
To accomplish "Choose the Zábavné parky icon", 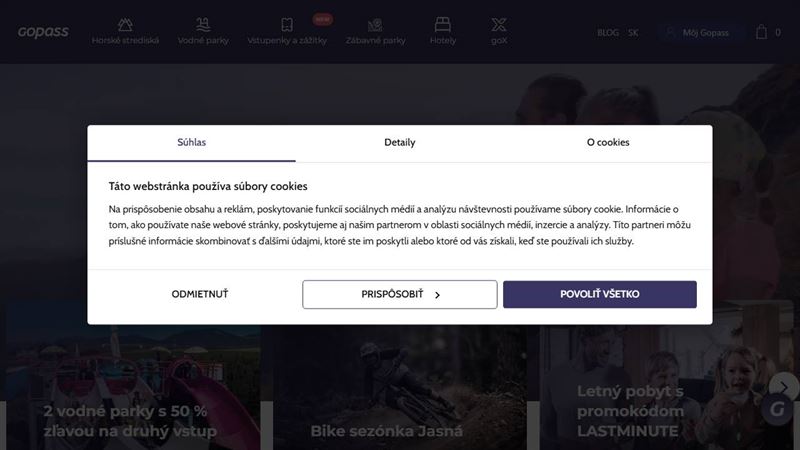I will point(375,24).
